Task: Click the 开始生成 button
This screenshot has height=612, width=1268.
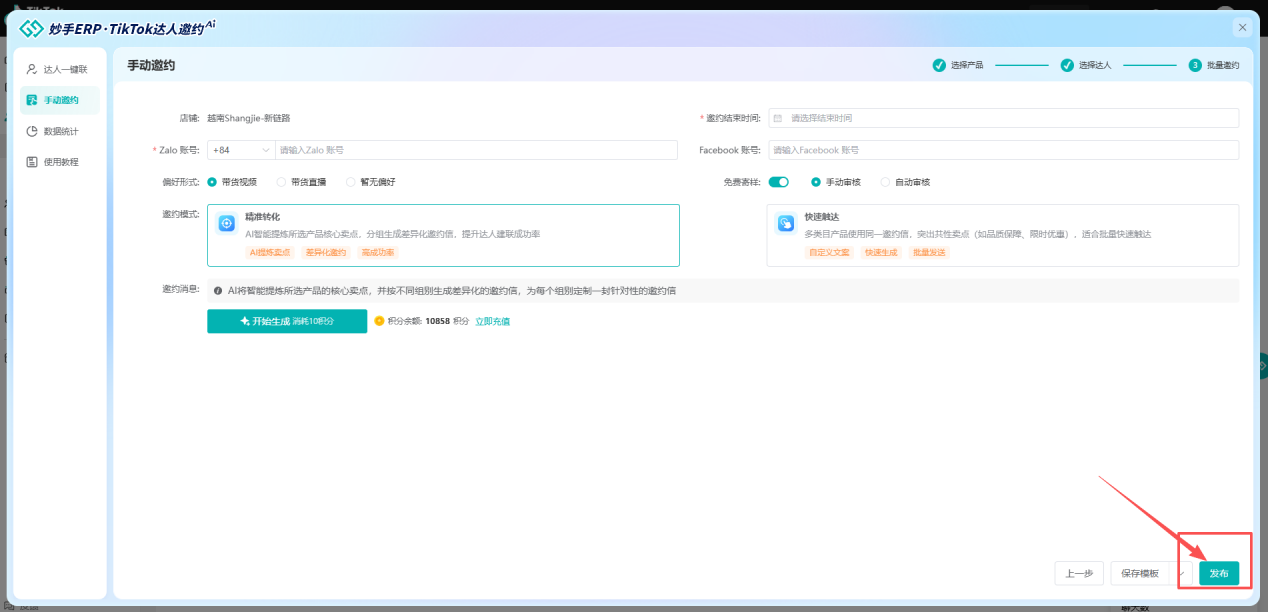Action: tap(287, 321)
